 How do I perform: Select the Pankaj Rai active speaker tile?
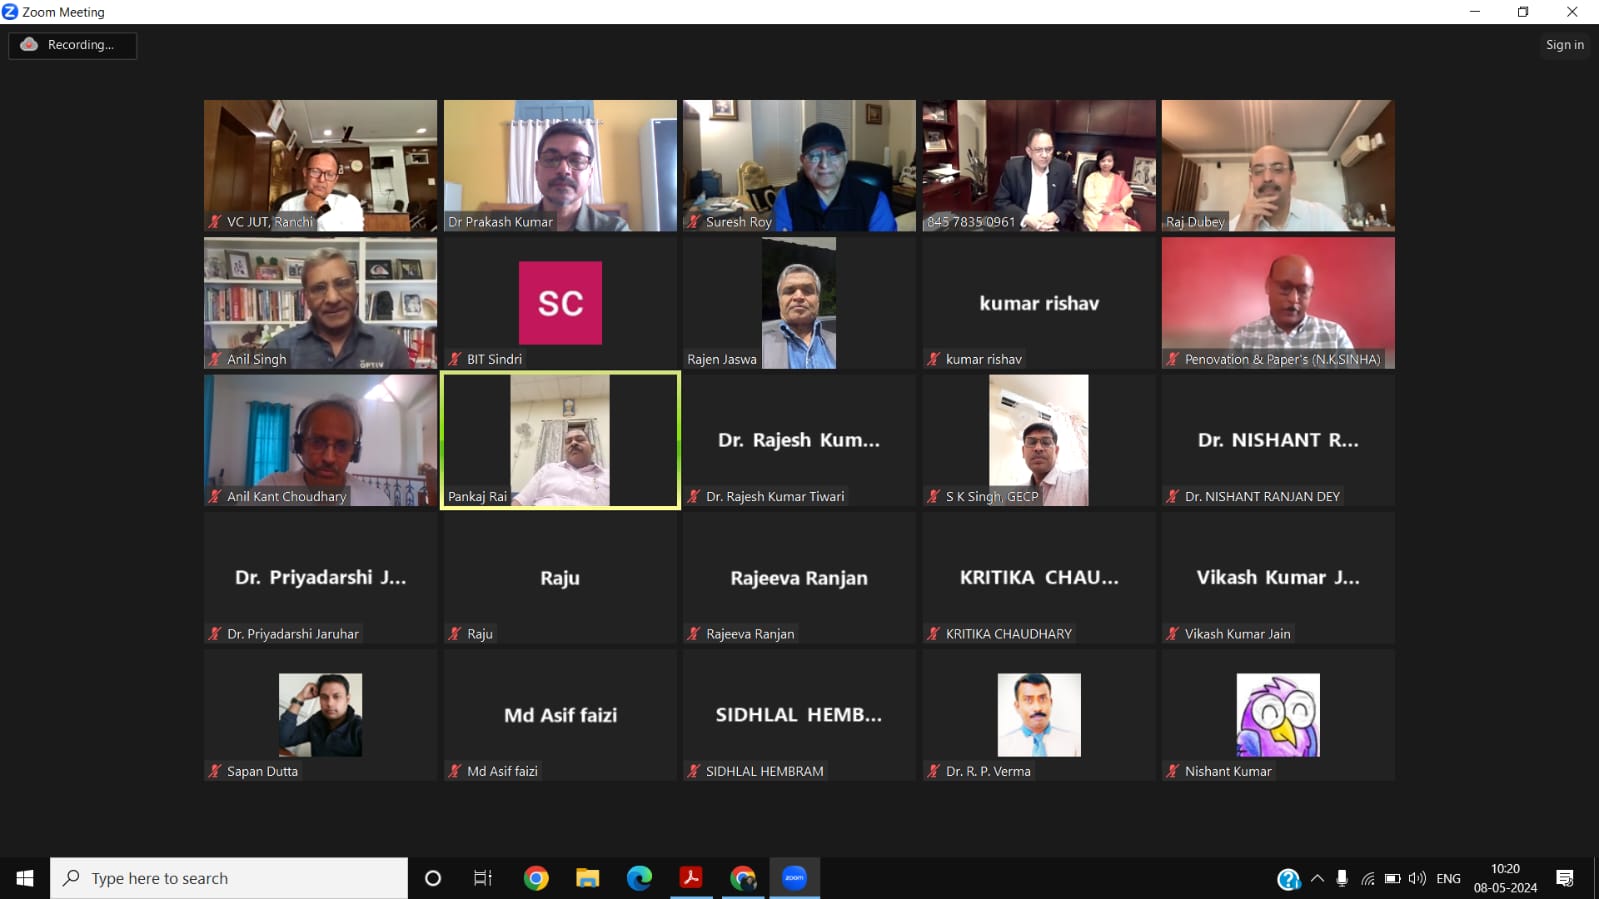pos(560,440)
